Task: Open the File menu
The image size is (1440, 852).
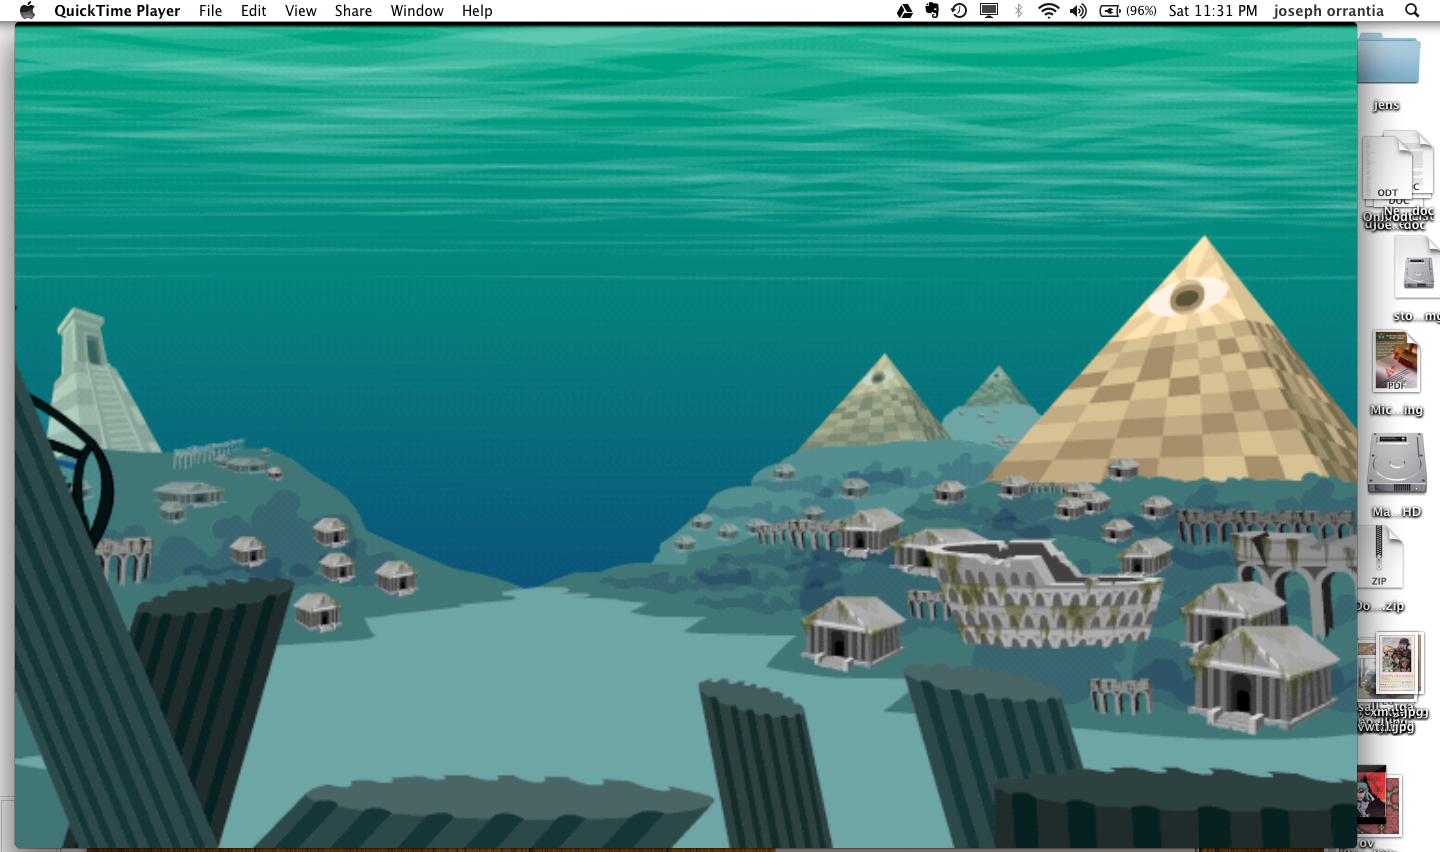Action: click(x=210, y=11)
